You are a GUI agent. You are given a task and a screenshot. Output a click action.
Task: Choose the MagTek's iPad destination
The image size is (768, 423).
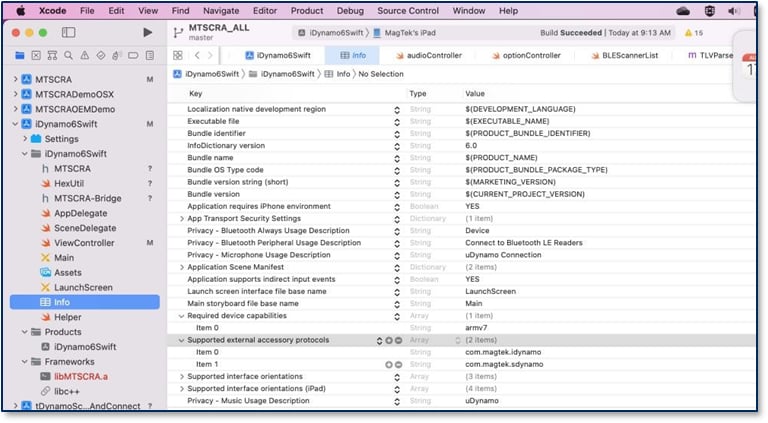click(405, 33)
